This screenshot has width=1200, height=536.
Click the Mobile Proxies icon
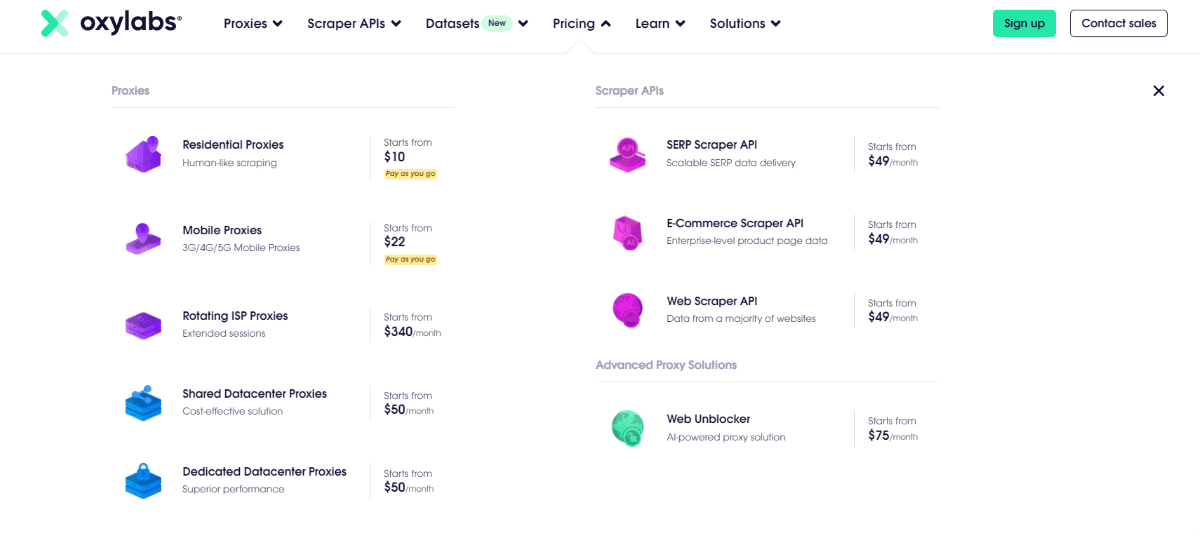click(143, 239)
